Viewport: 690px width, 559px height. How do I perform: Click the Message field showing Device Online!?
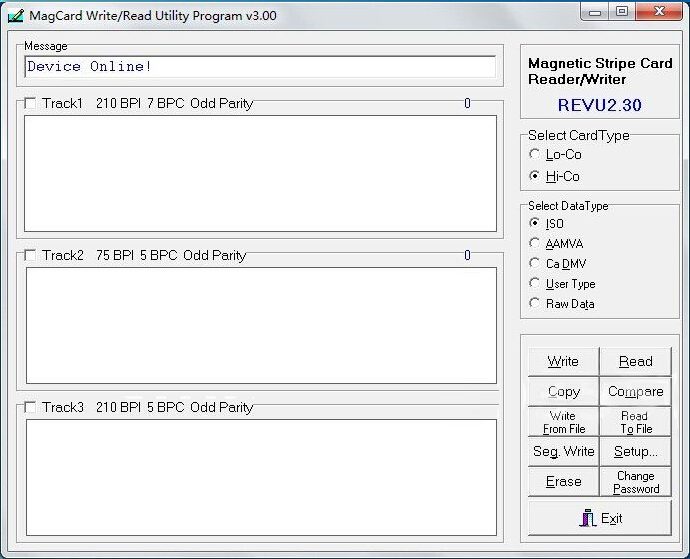click(x=260, y=66)
